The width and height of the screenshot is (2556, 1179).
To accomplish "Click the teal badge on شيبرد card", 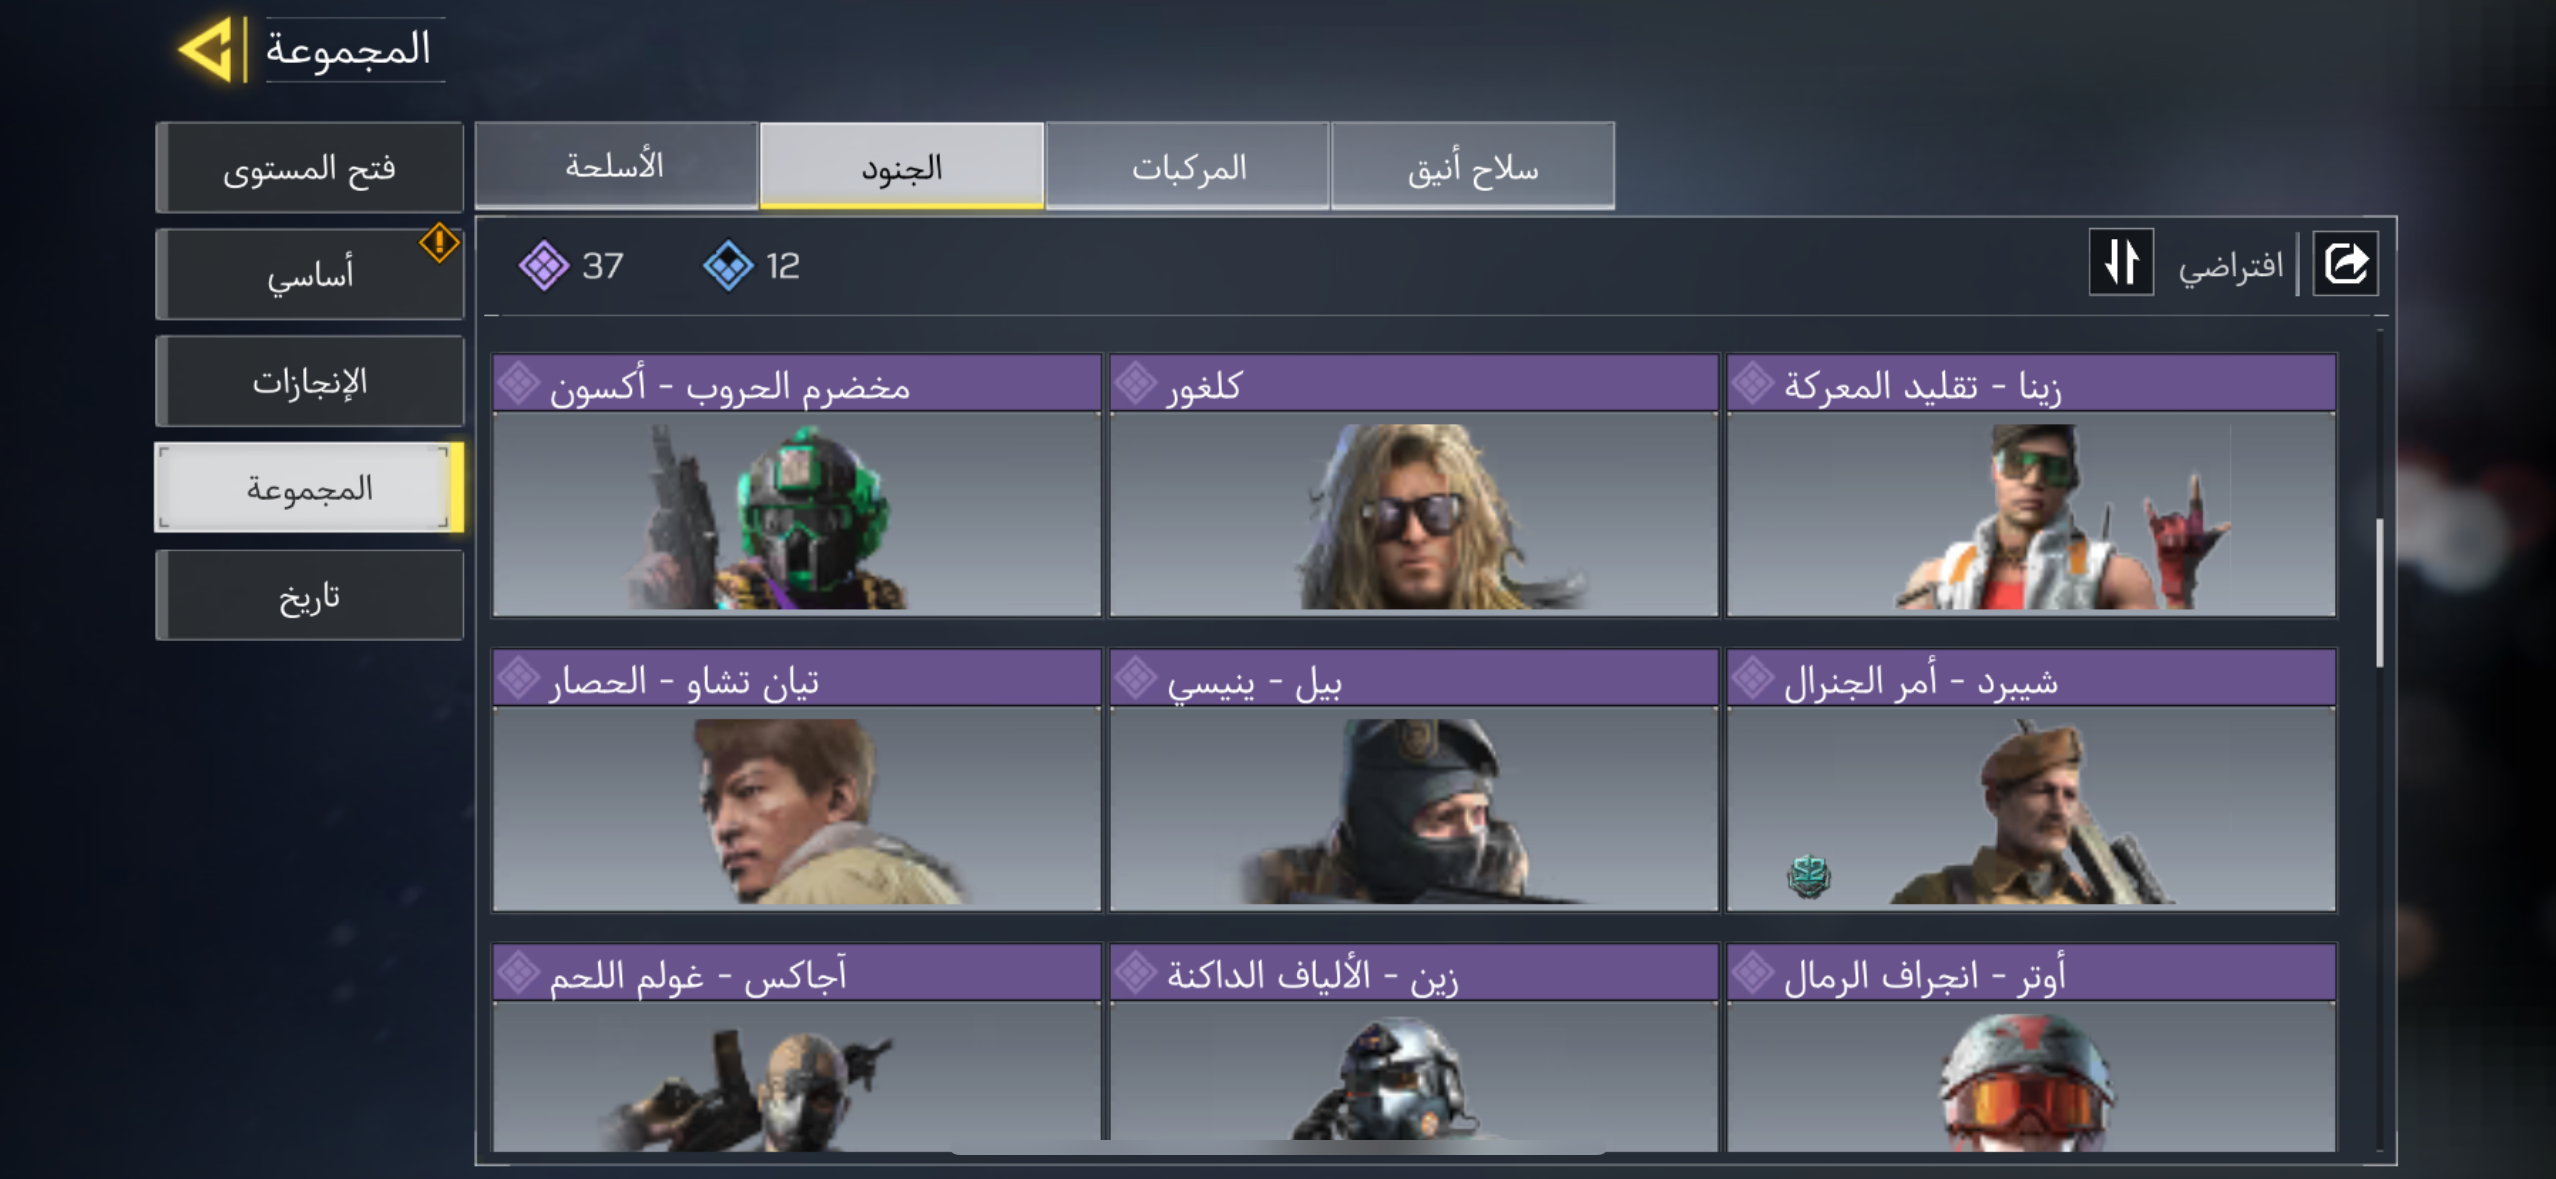I will pos(1808,876).
